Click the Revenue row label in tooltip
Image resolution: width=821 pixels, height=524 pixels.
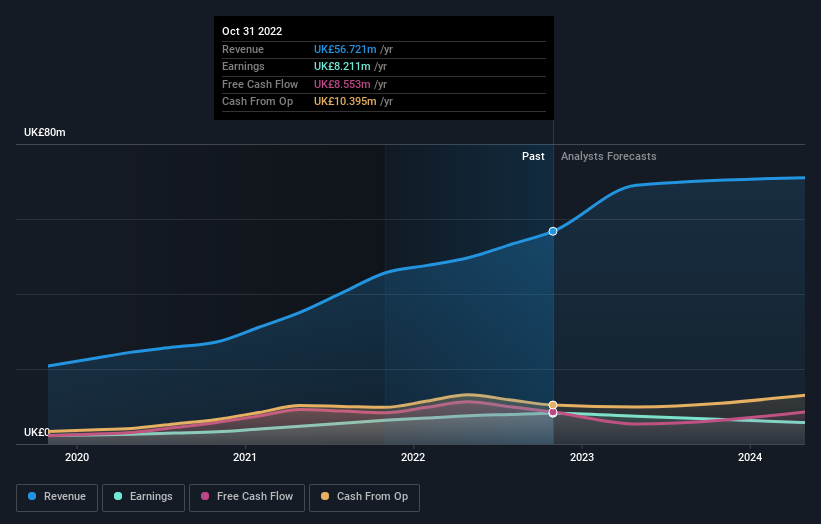(243, 49)
